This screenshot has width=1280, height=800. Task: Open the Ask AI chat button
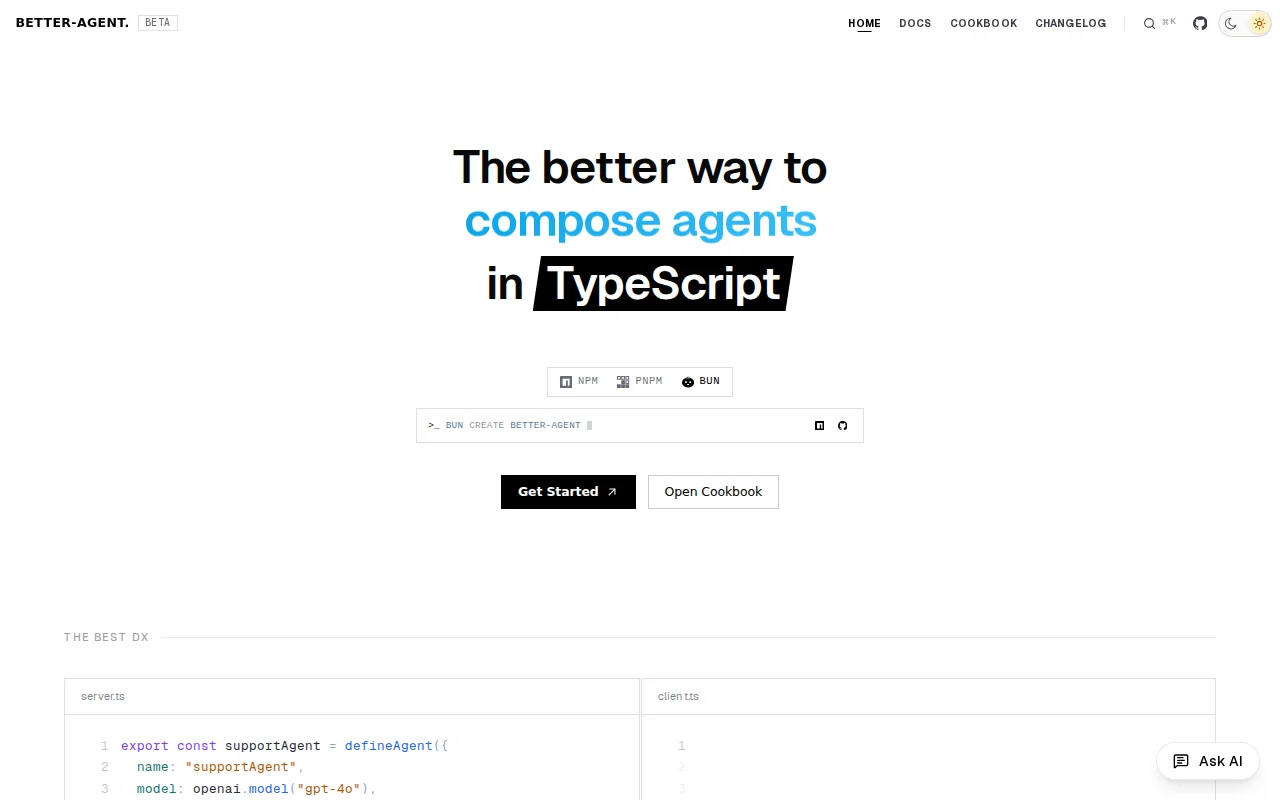[1208, 761]
